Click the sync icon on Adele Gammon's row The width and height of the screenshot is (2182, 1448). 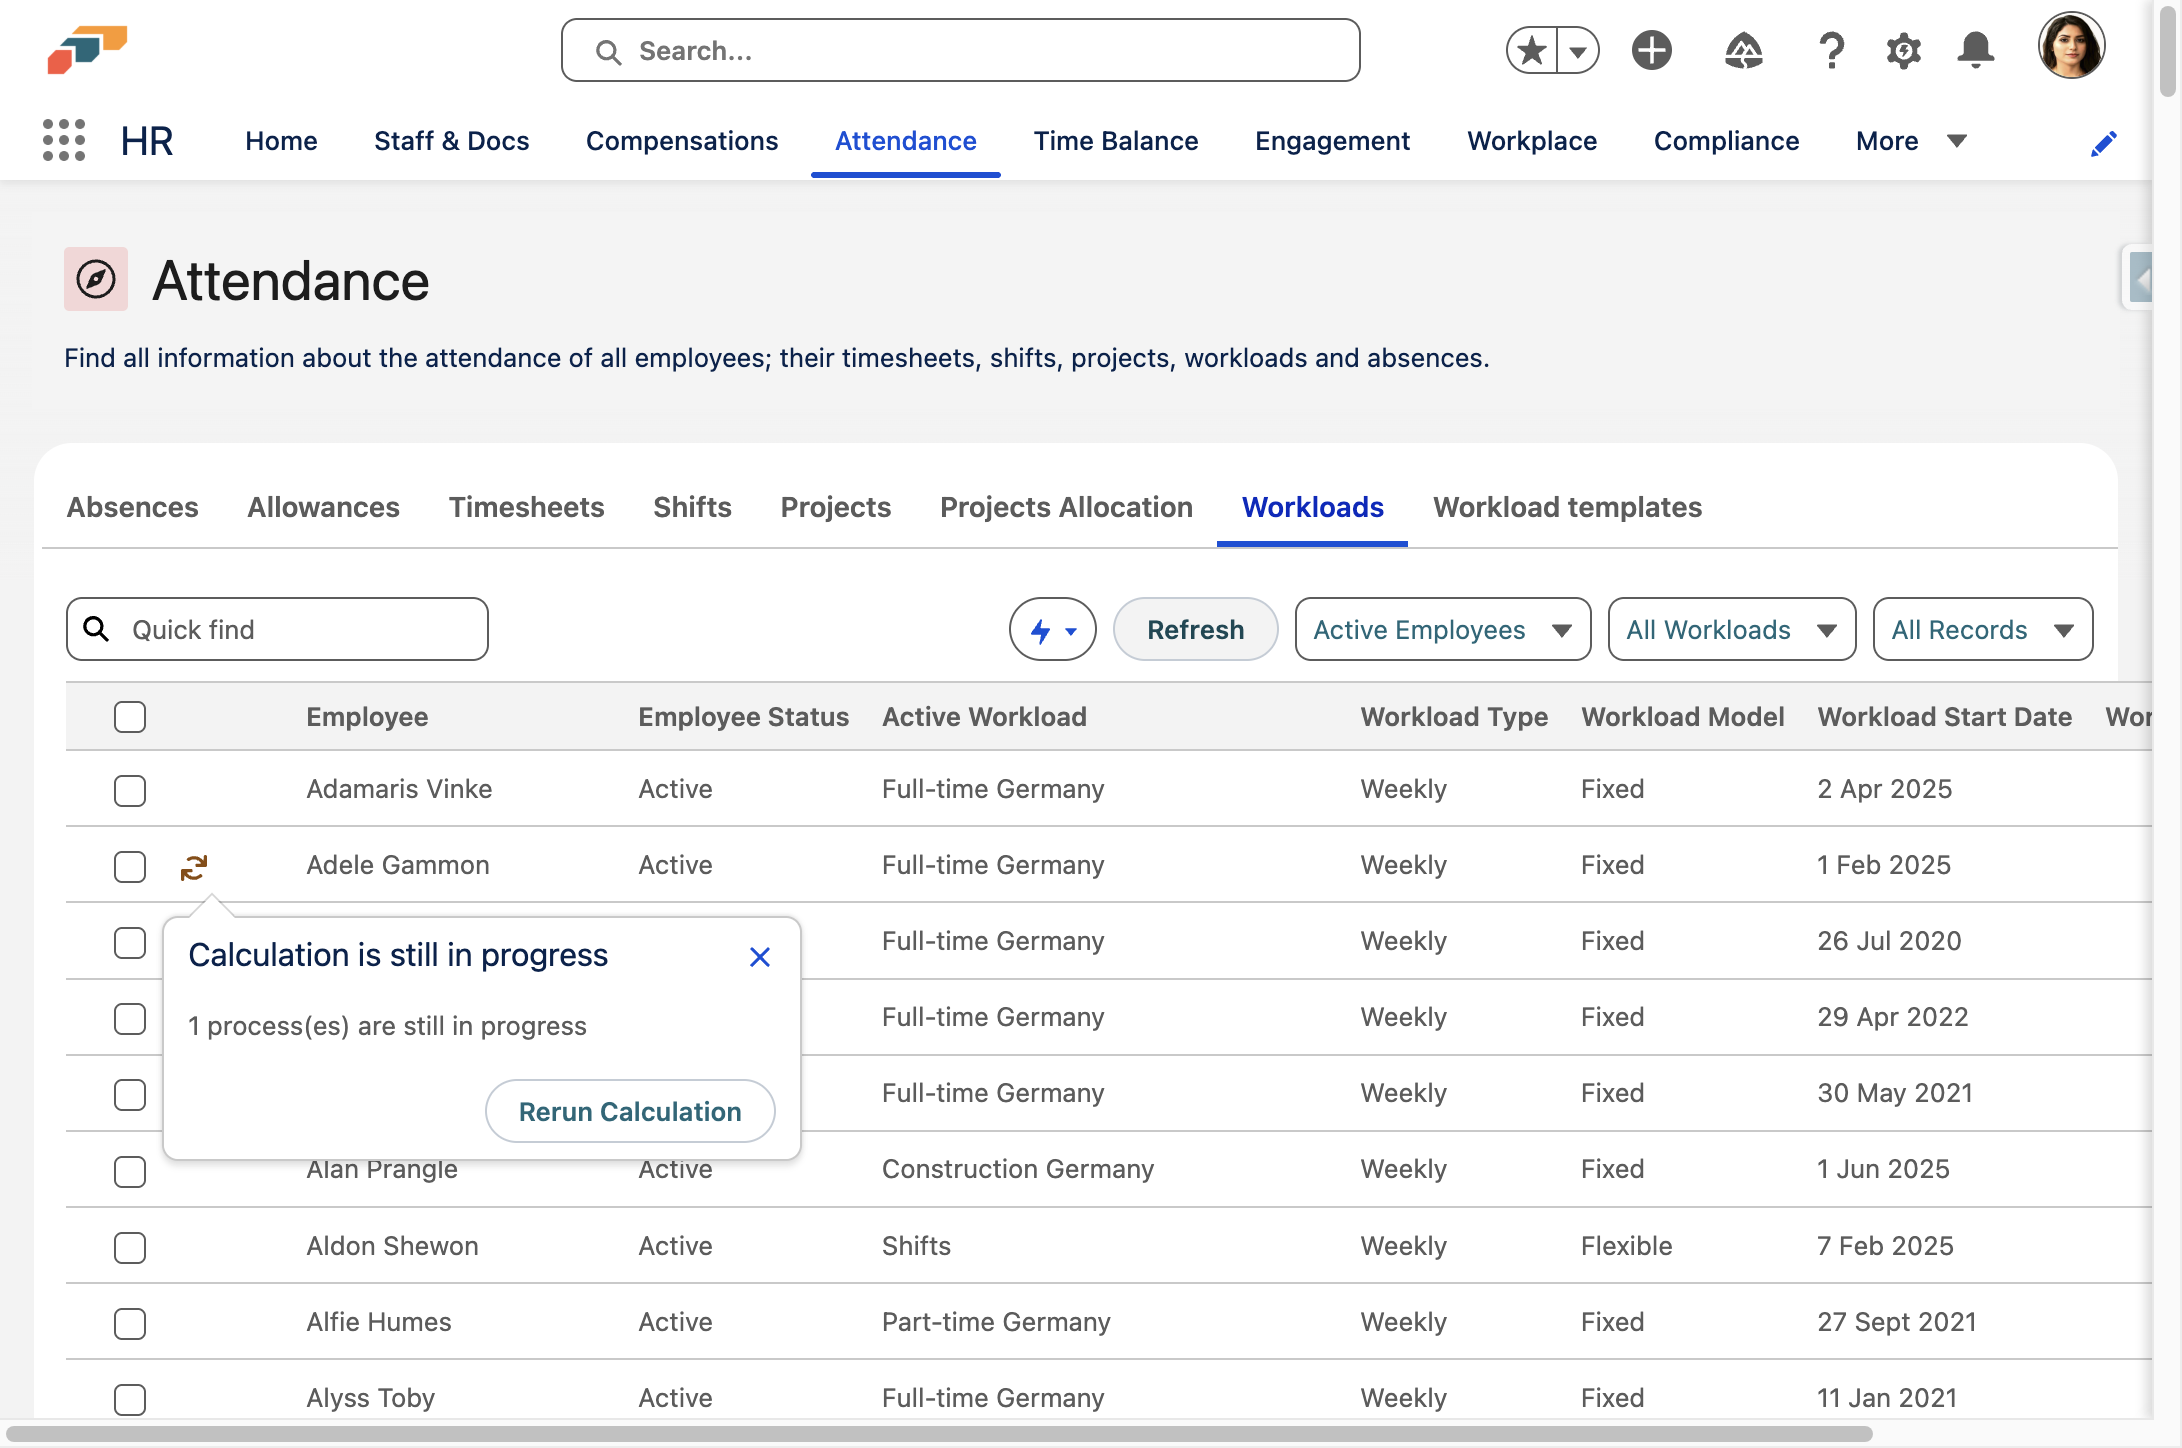(193, 866)
